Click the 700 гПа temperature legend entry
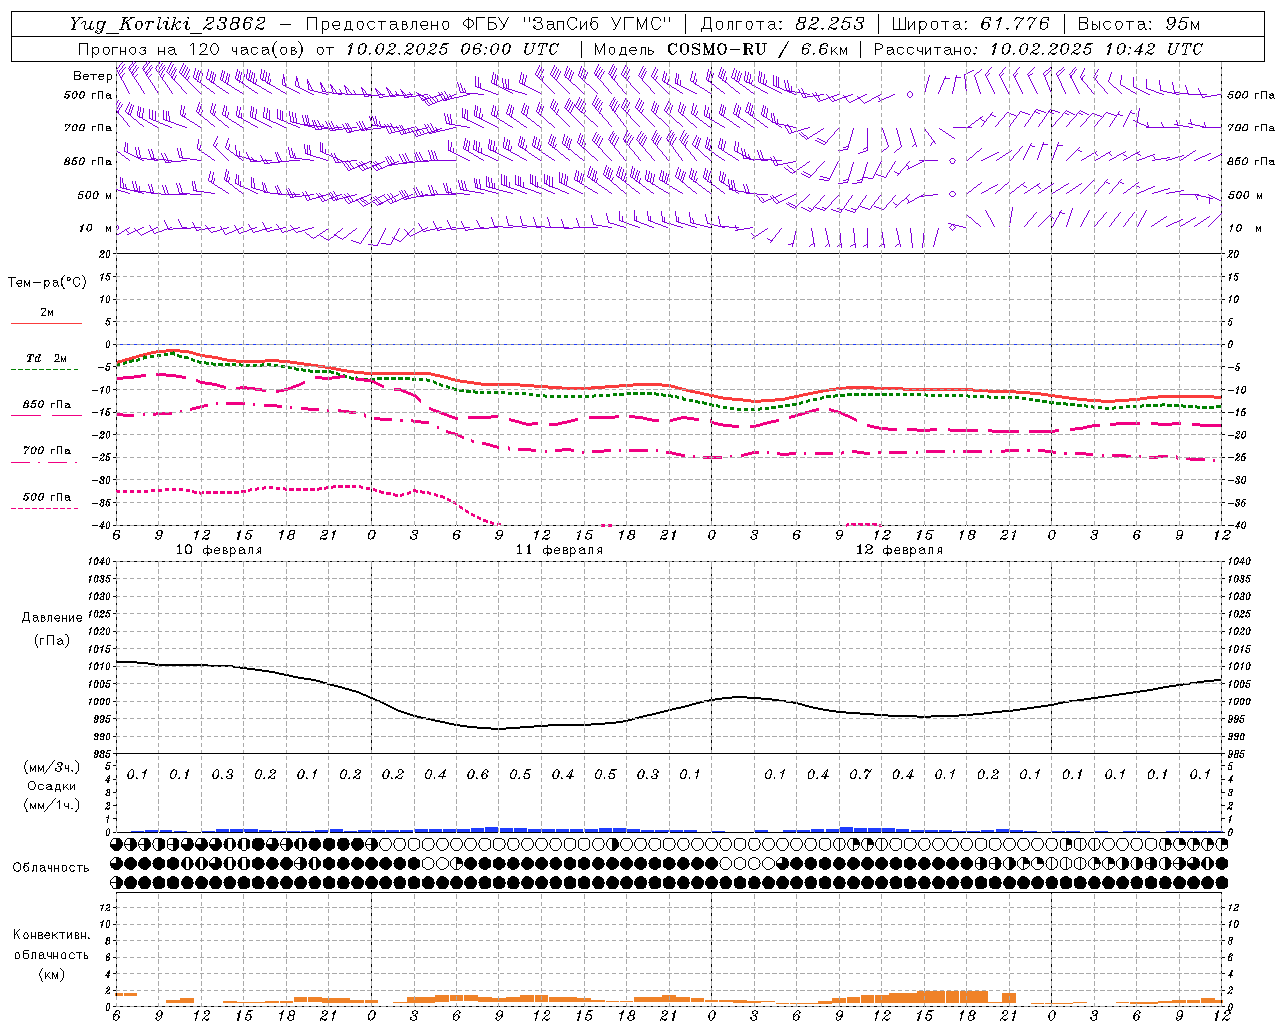1280x1024 pixels. pyautogui.click(x=46, y=451)
